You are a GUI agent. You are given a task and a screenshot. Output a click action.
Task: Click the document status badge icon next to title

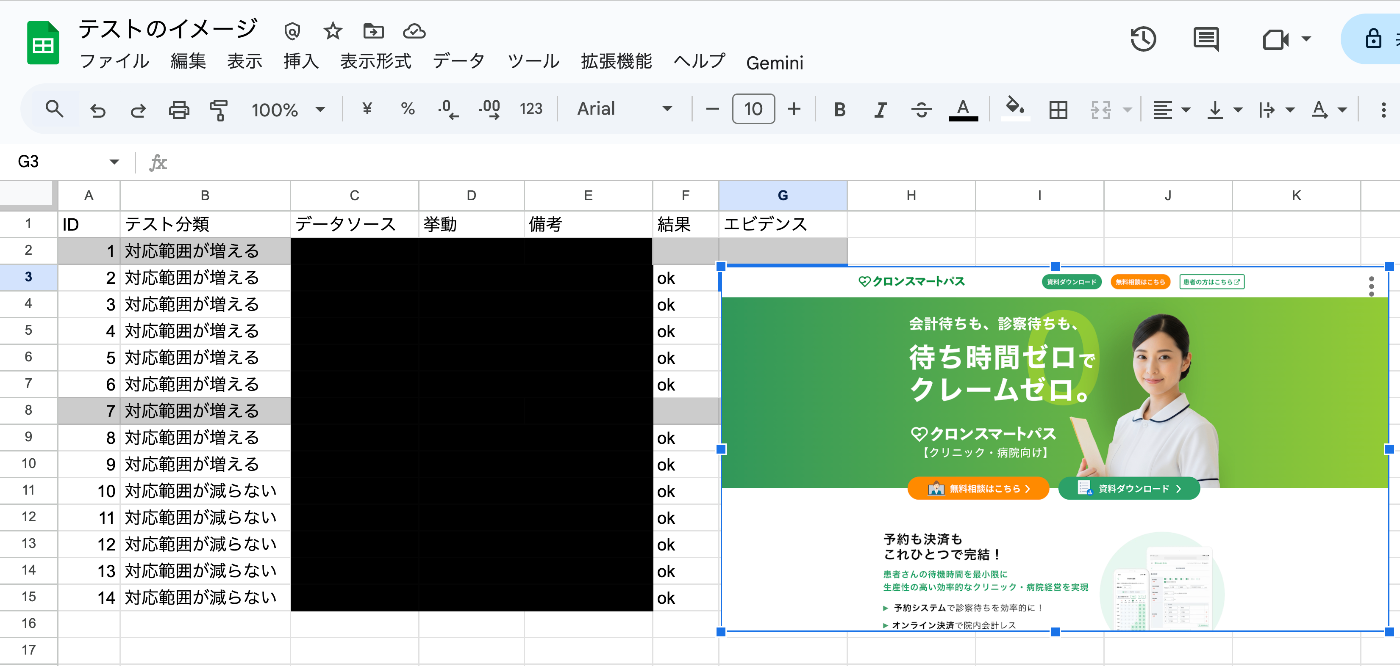pyautogui.click(x=292, y=31)
